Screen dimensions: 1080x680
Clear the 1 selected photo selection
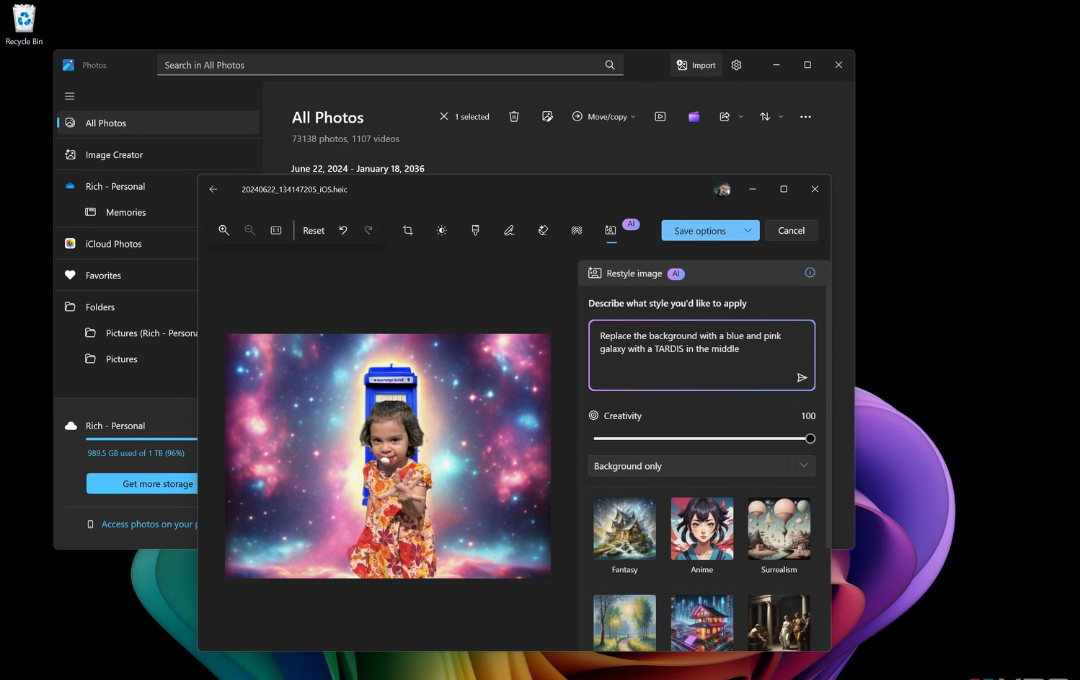(x=444, y=117)
